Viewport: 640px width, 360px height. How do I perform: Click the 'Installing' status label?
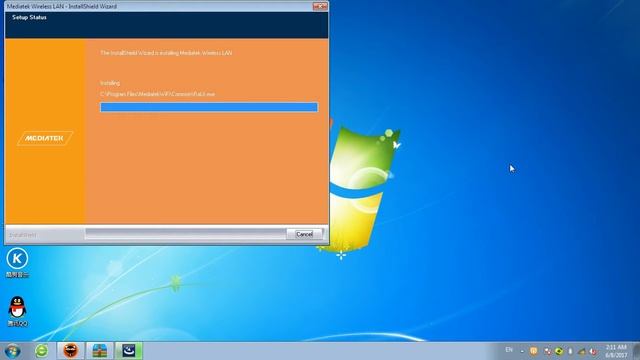[x=110, y=83]
